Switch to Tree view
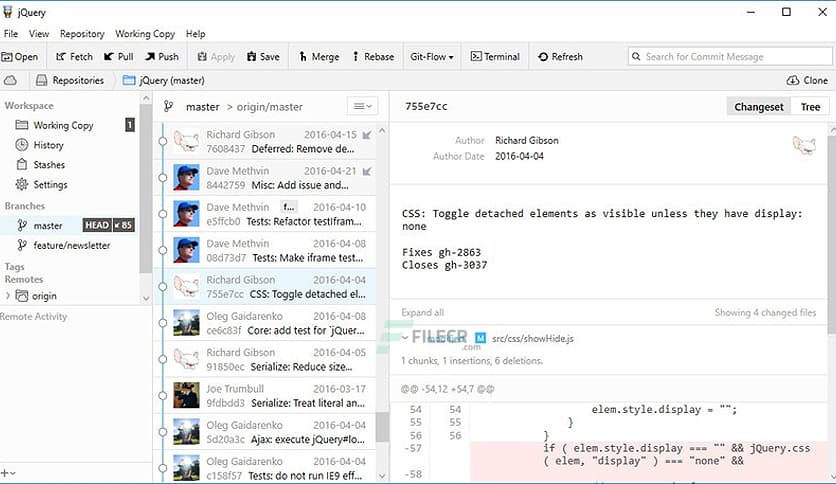Viewport: 836px width, 484px height. (x=810, y=107)
